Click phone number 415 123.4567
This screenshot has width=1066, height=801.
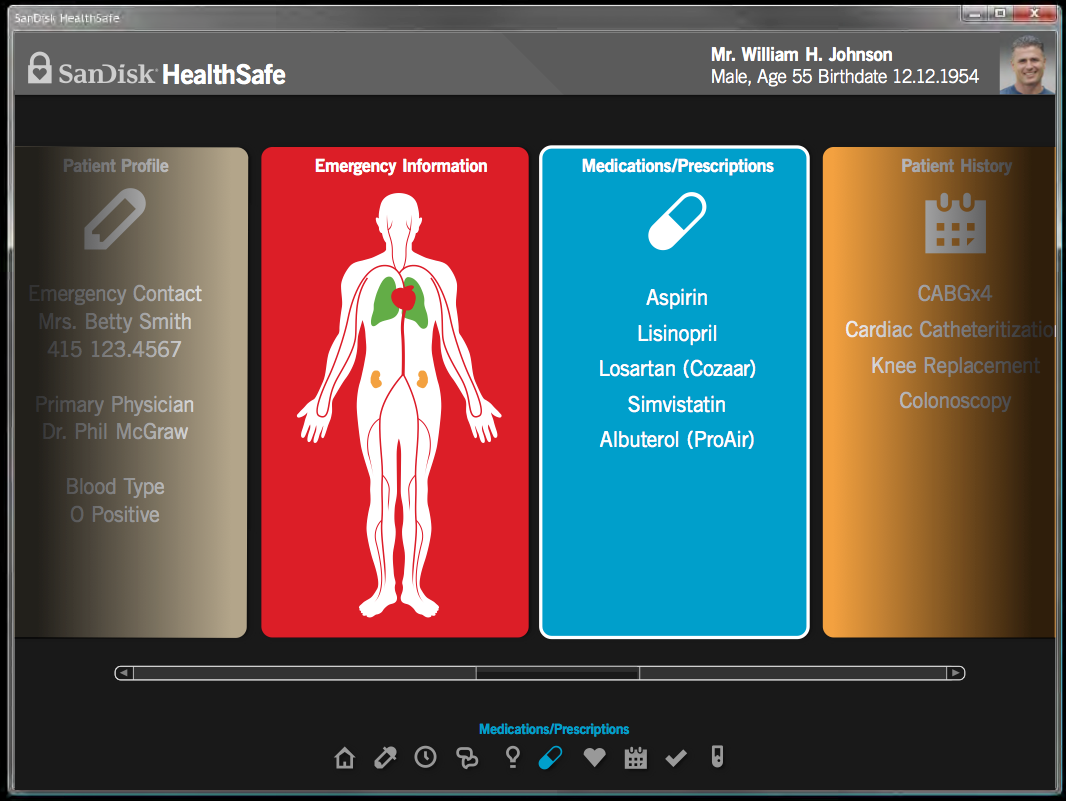tap(114, 350)
